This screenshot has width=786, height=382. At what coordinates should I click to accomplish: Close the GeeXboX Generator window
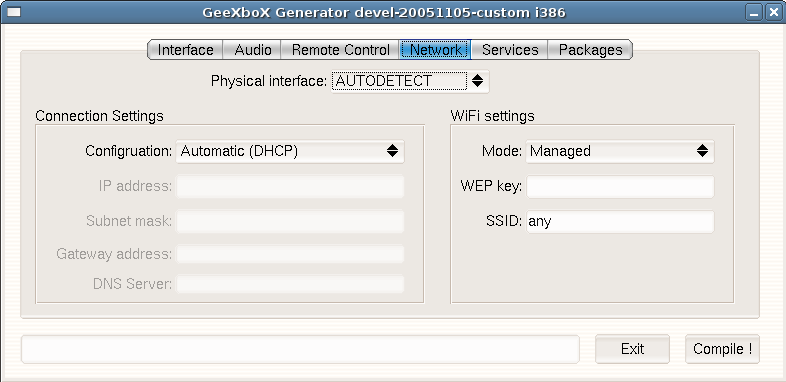click(773, 13)
